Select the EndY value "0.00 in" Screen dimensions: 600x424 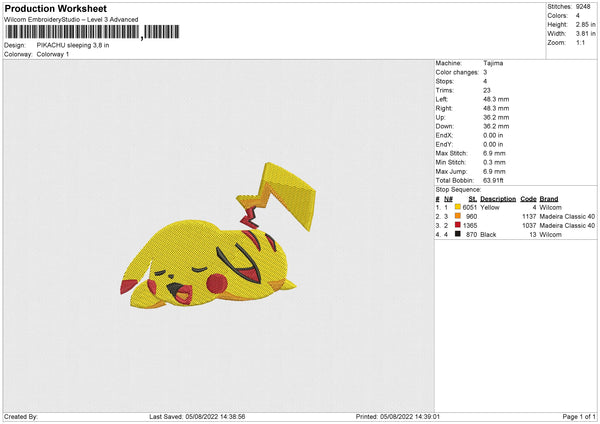[x=493, y=144]
